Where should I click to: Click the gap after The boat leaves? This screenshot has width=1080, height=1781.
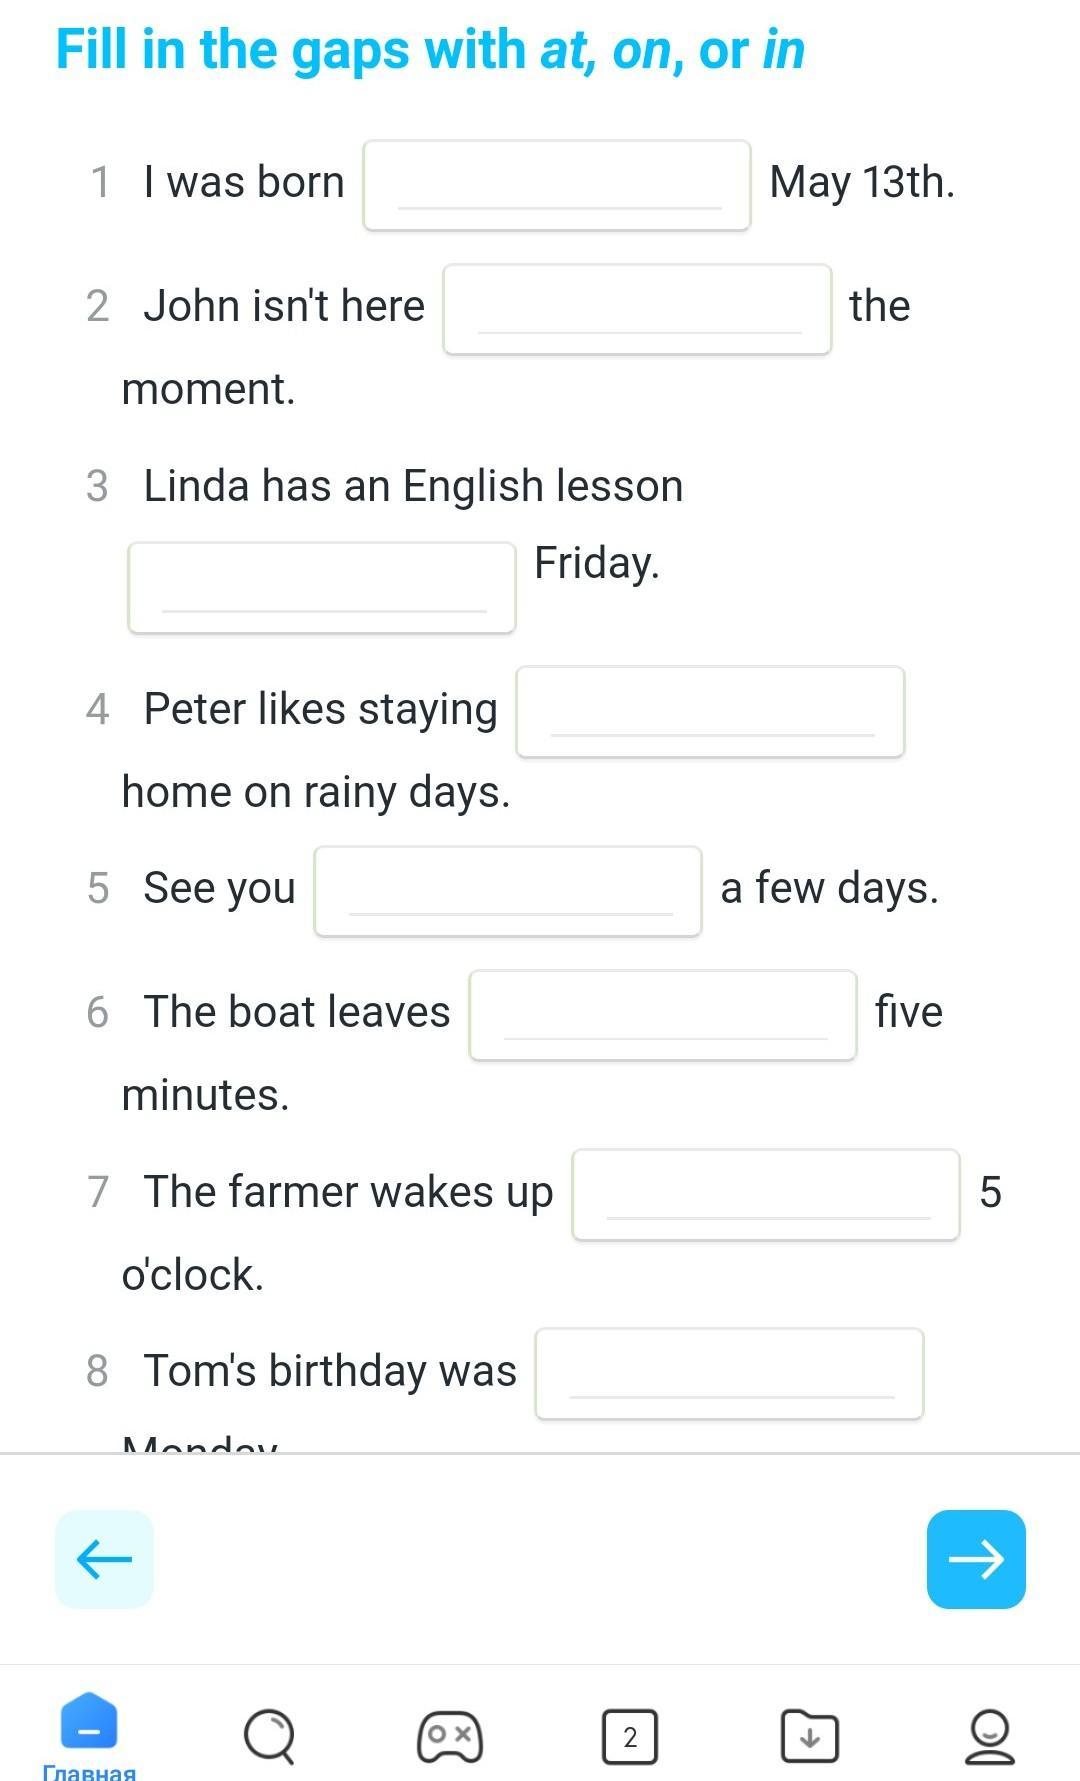[x=663, y=1015]
